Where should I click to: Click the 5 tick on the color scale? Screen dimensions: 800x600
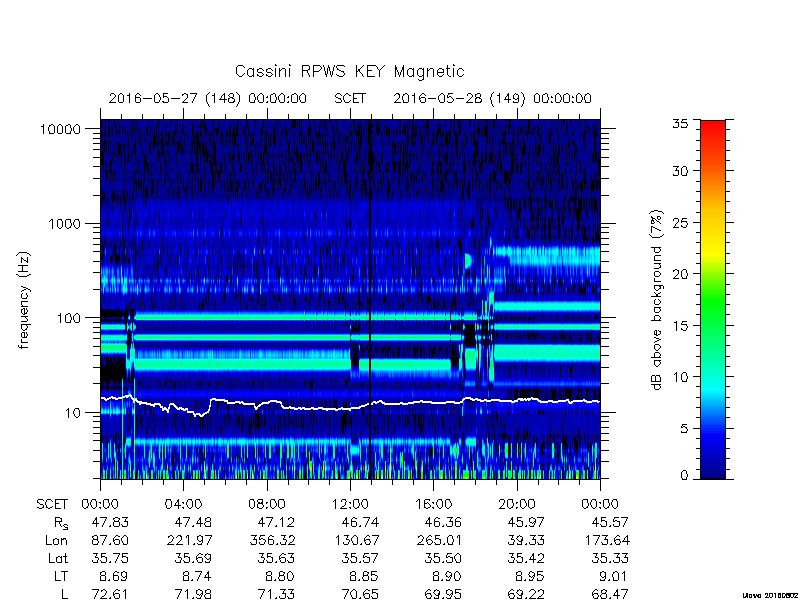click(684, 429)
